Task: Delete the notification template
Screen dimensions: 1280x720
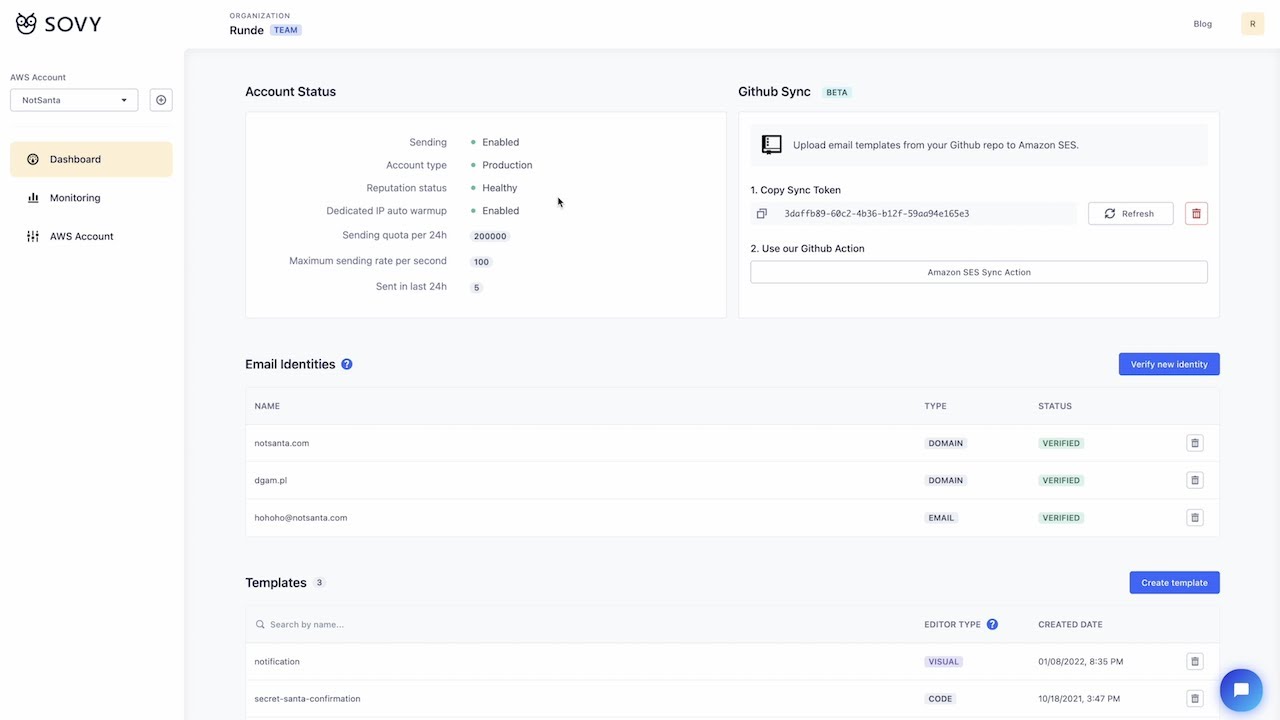Action: (x=1194, y=661)
